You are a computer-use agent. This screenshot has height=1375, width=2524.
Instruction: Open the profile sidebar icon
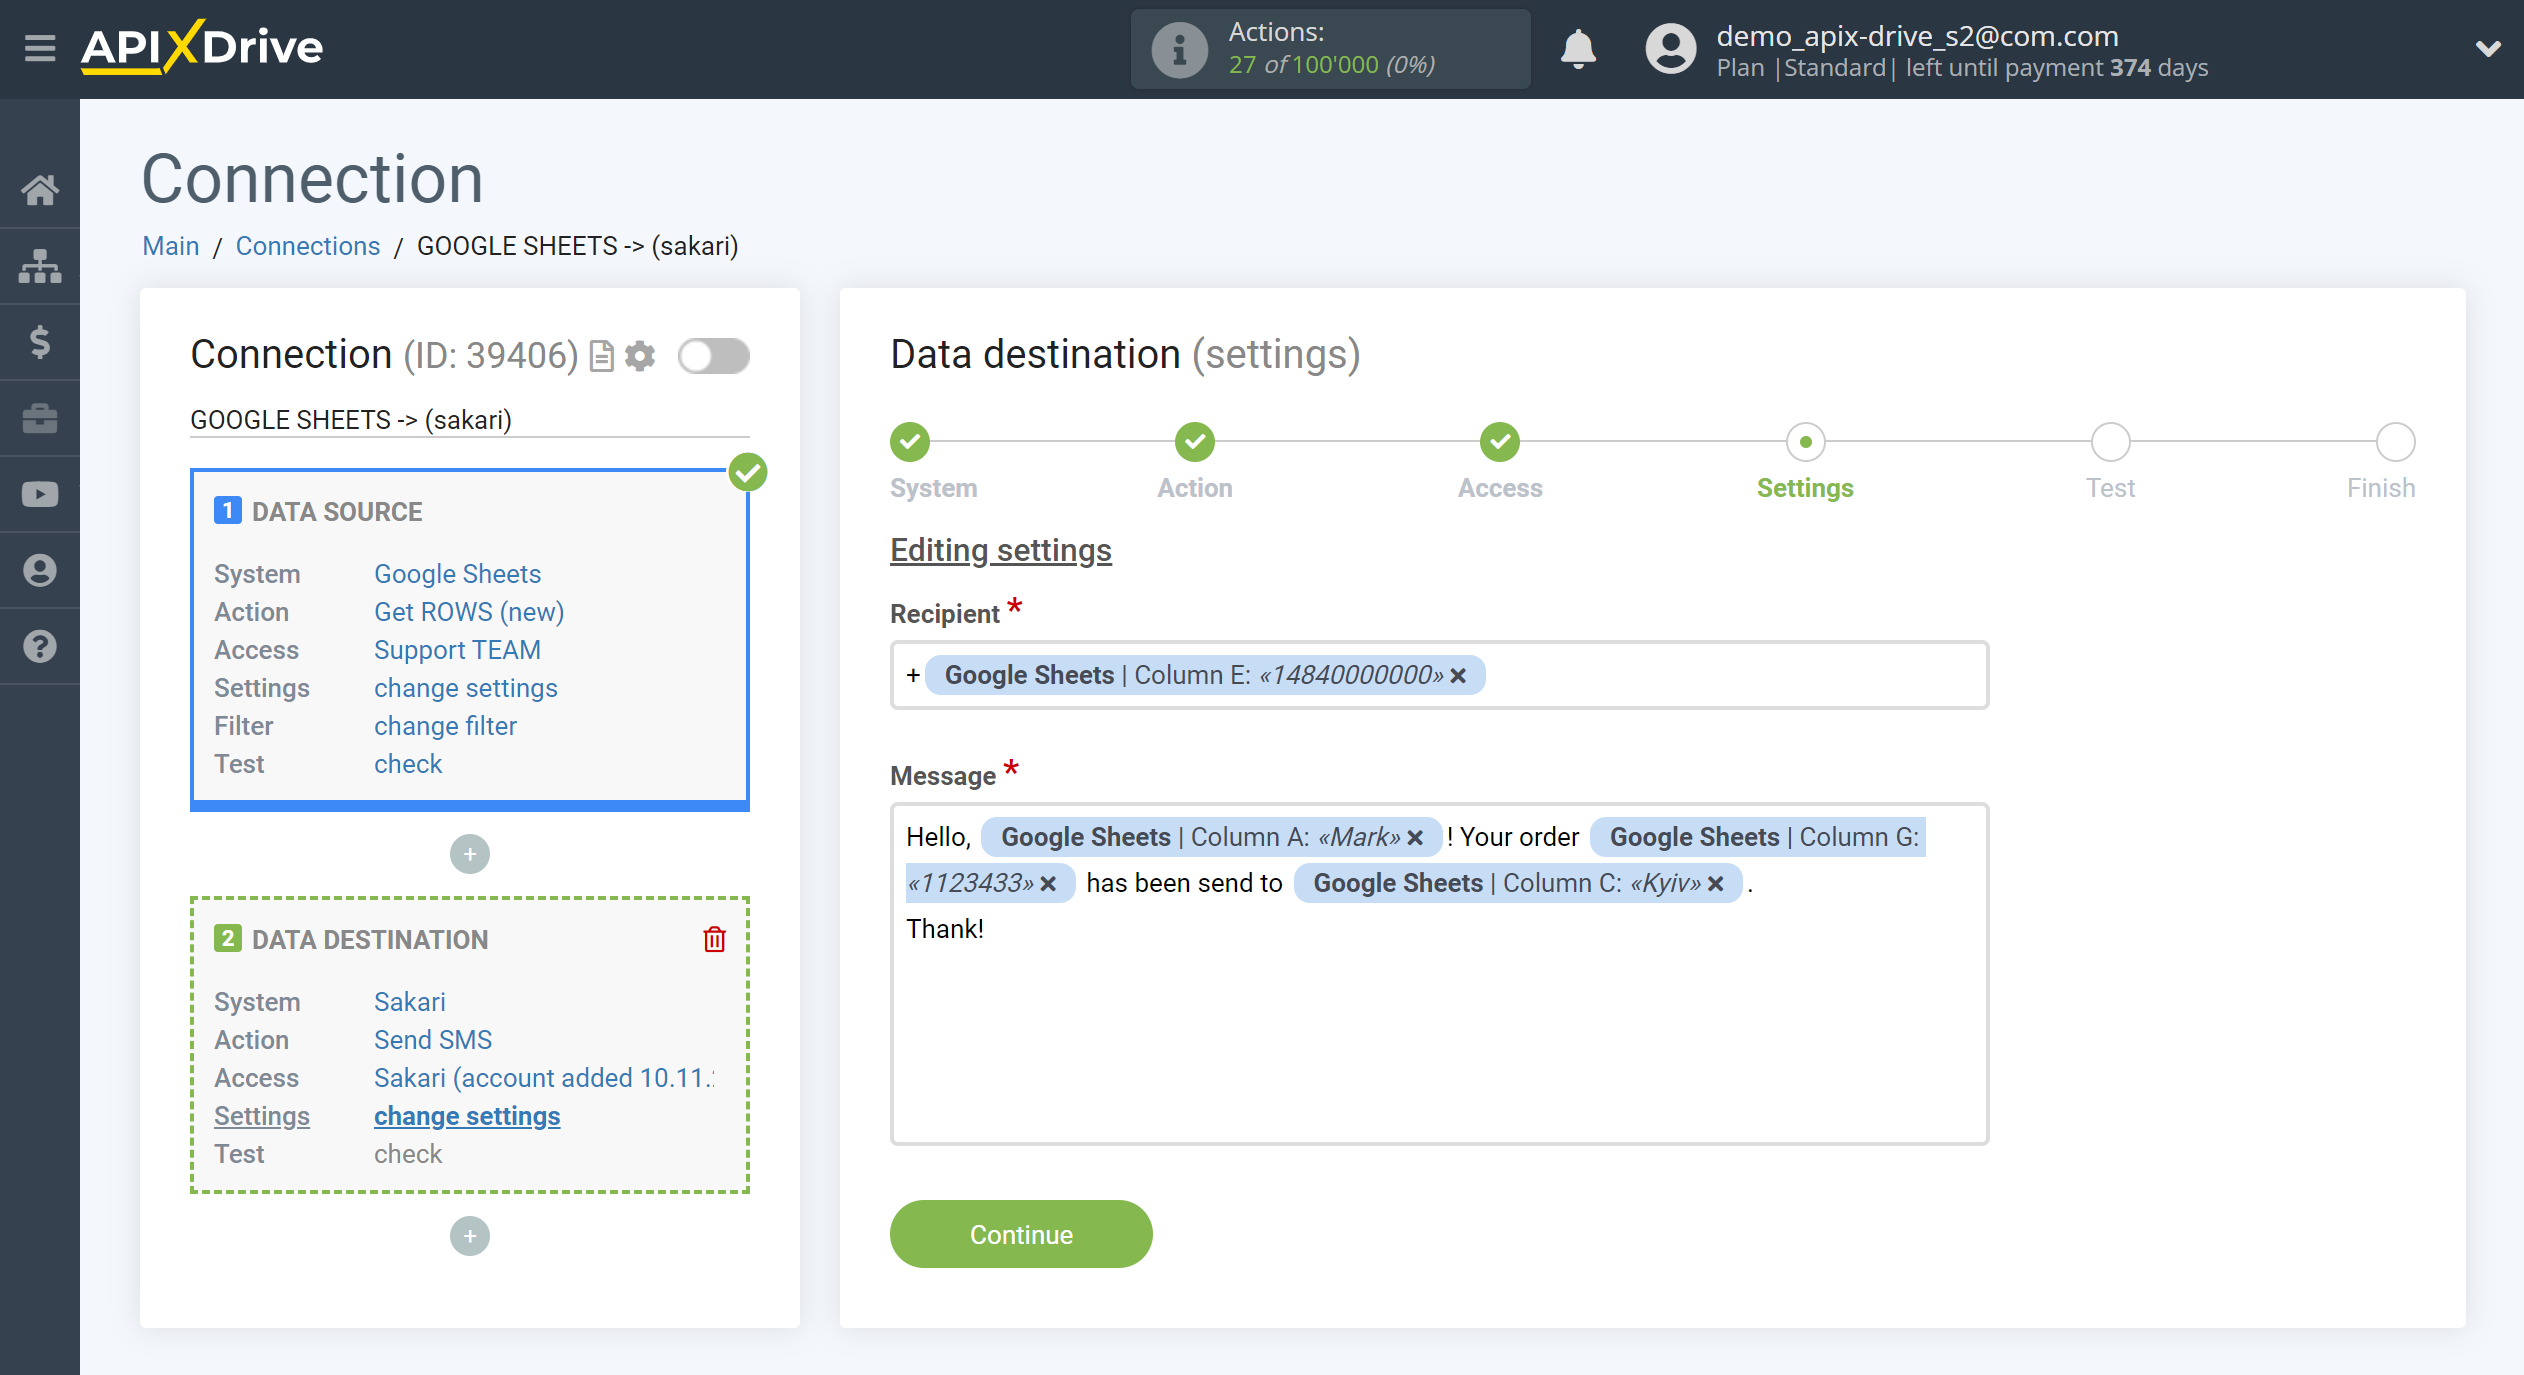coord(40,570)
